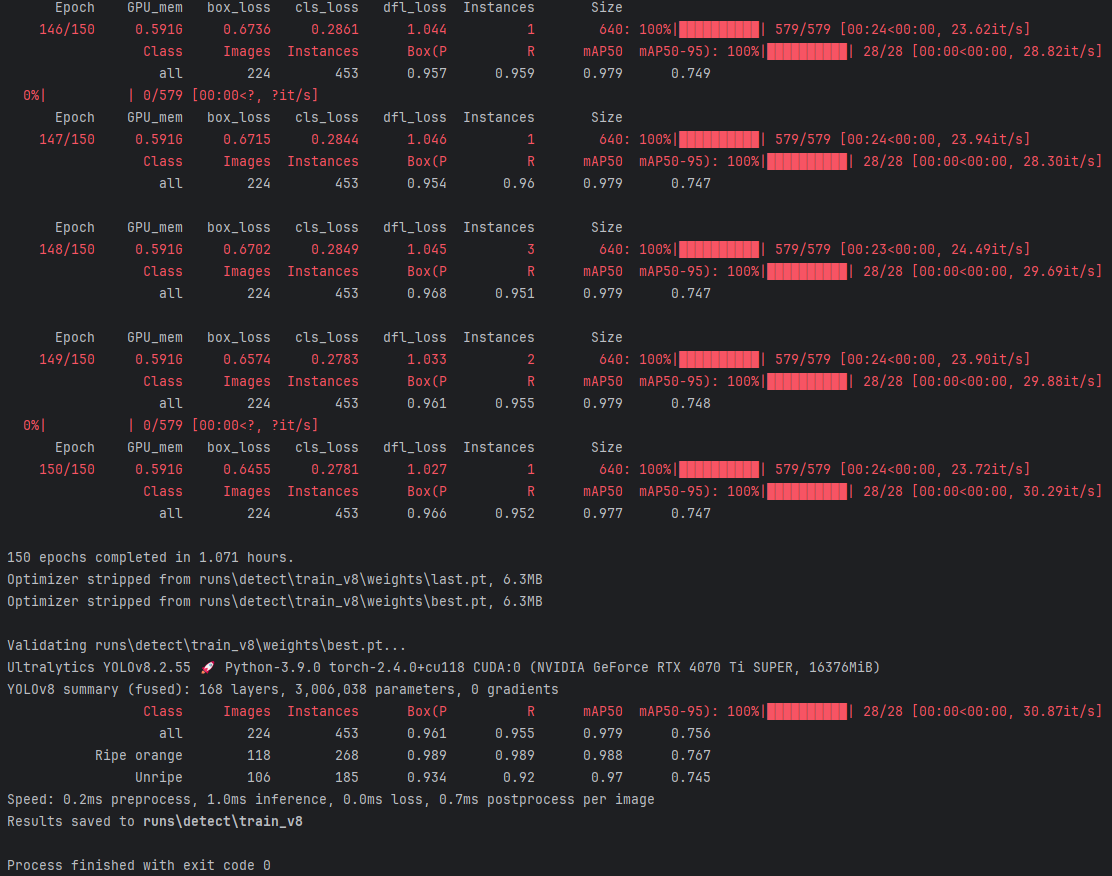Click mAP50-95 value 0.748
1112x876 pixels.
pyautogui.click(x=691, y=404)
